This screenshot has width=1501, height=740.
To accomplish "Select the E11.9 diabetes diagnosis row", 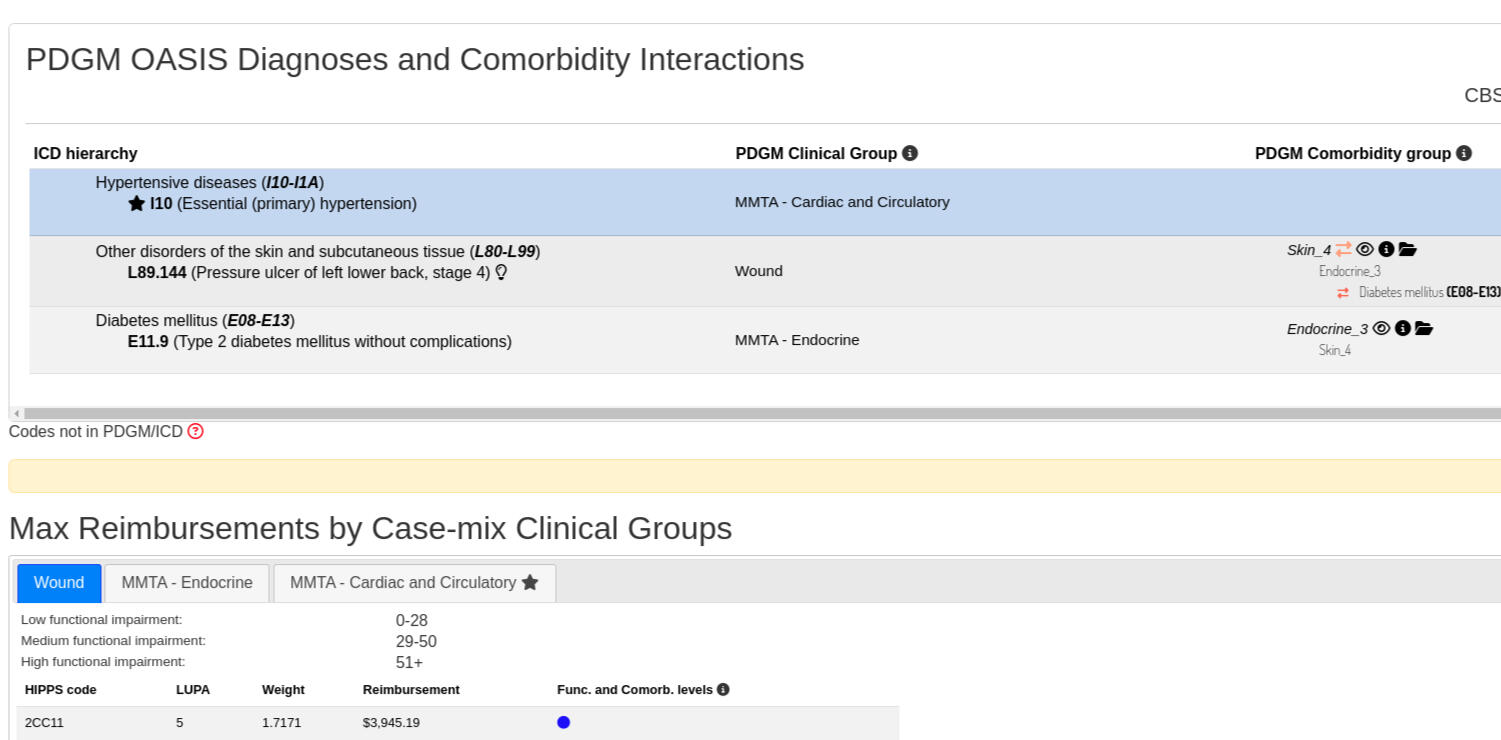I will click(319, 341).
